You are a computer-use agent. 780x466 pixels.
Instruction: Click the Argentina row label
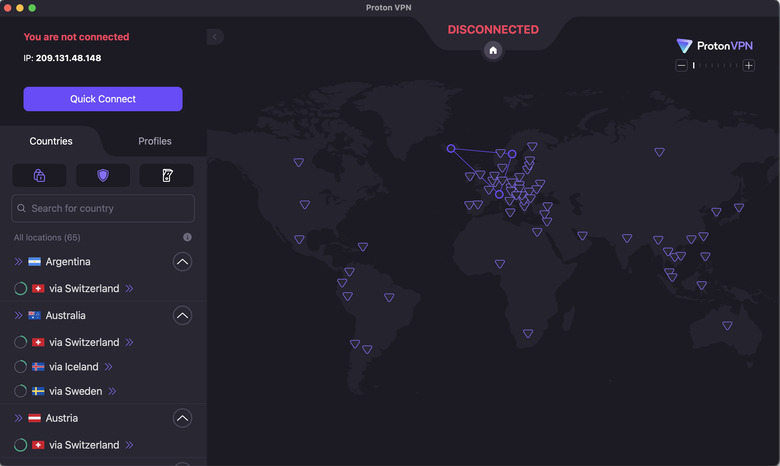tap(68, 262)
